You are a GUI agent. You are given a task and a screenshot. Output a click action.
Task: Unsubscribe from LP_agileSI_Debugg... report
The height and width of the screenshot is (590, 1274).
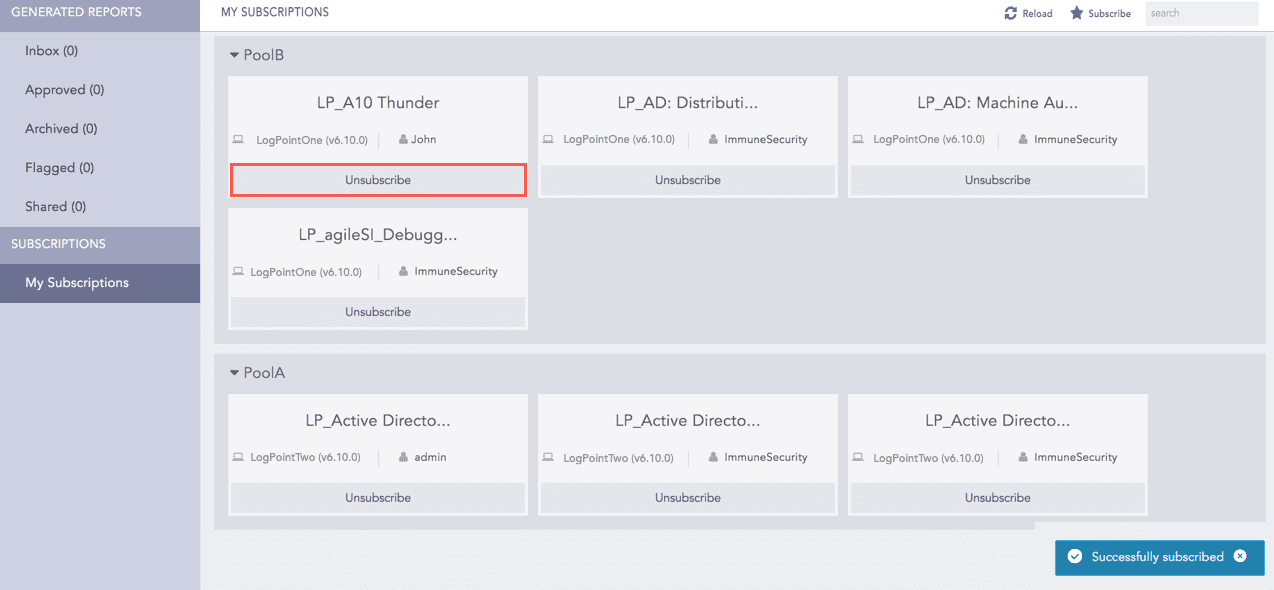(378, 312)
